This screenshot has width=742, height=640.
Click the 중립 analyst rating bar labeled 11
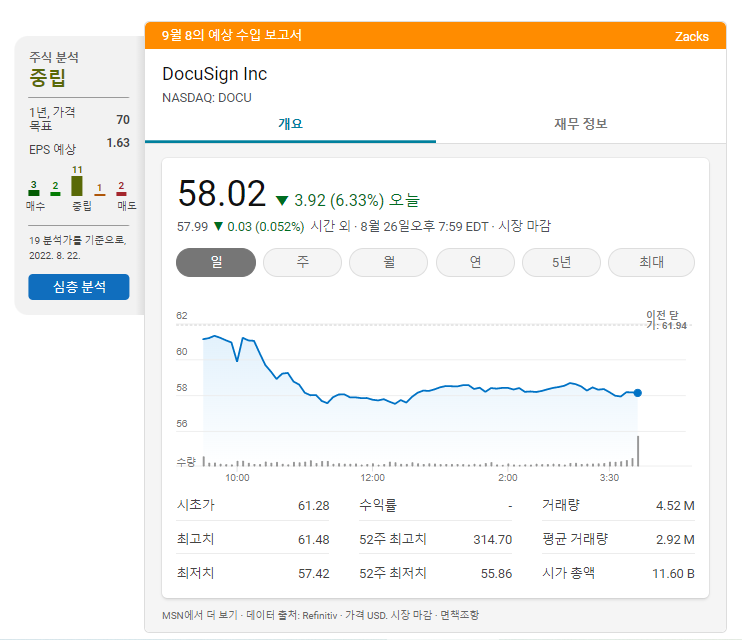[77, 186]
